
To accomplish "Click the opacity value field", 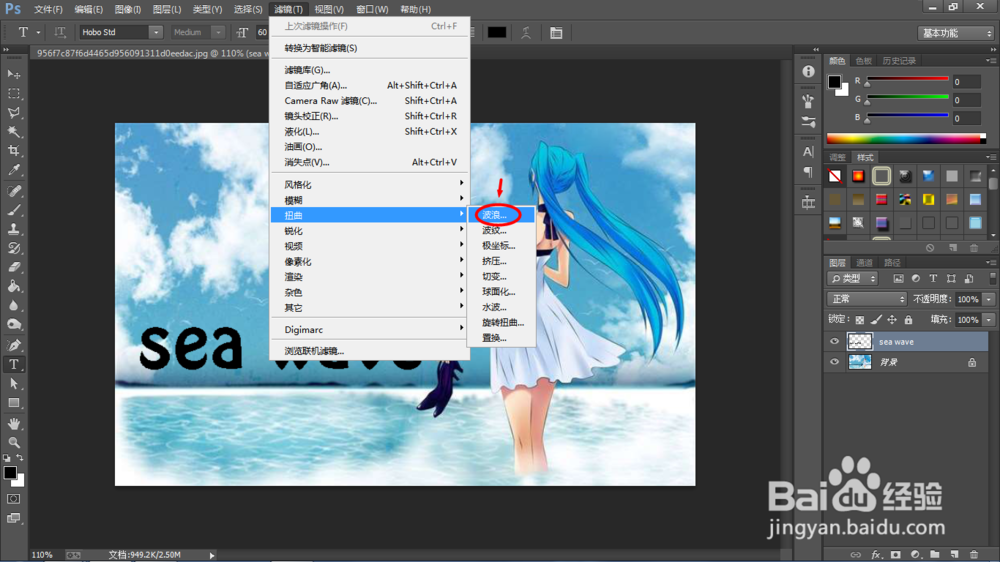I will click(969, 299).
